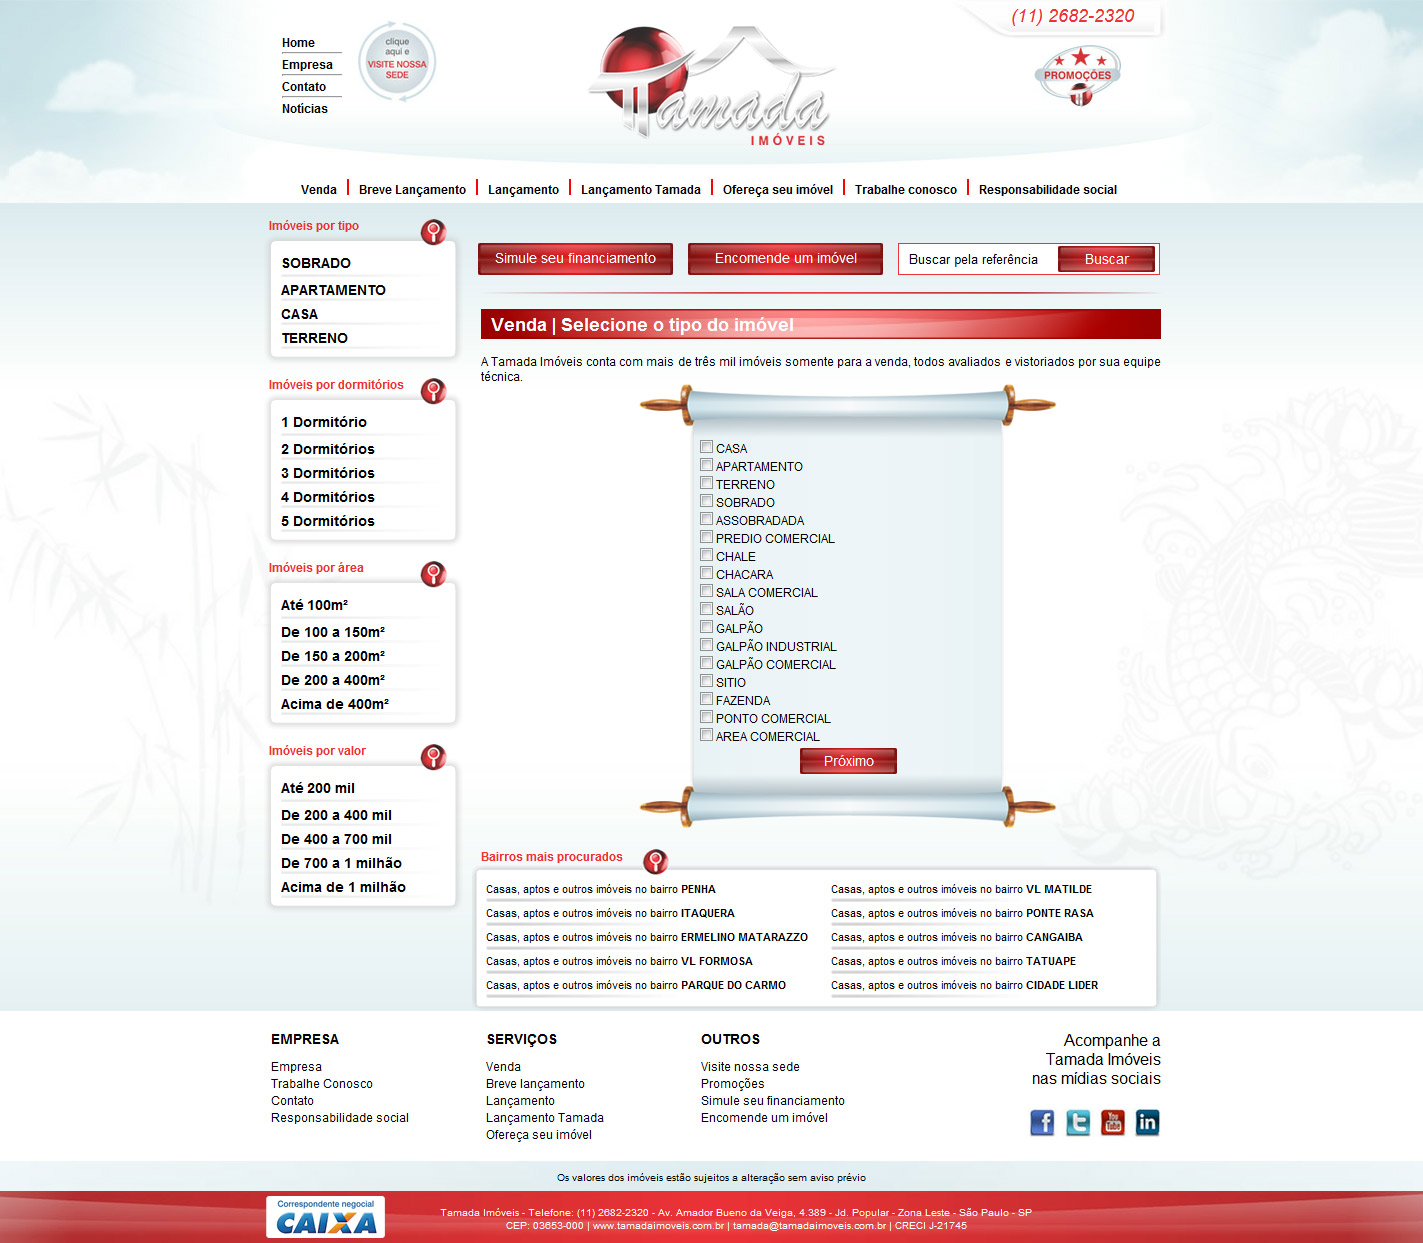The height and width of the screenshot is (1243, 1423).
Task: Open the Breve Lançamento menu item
Action: pos(412,190)
